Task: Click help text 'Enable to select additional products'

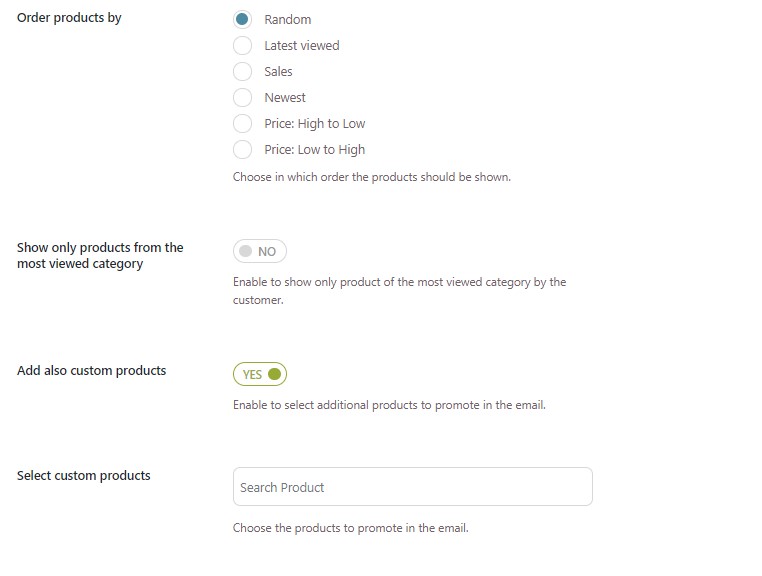Action: 389,405
